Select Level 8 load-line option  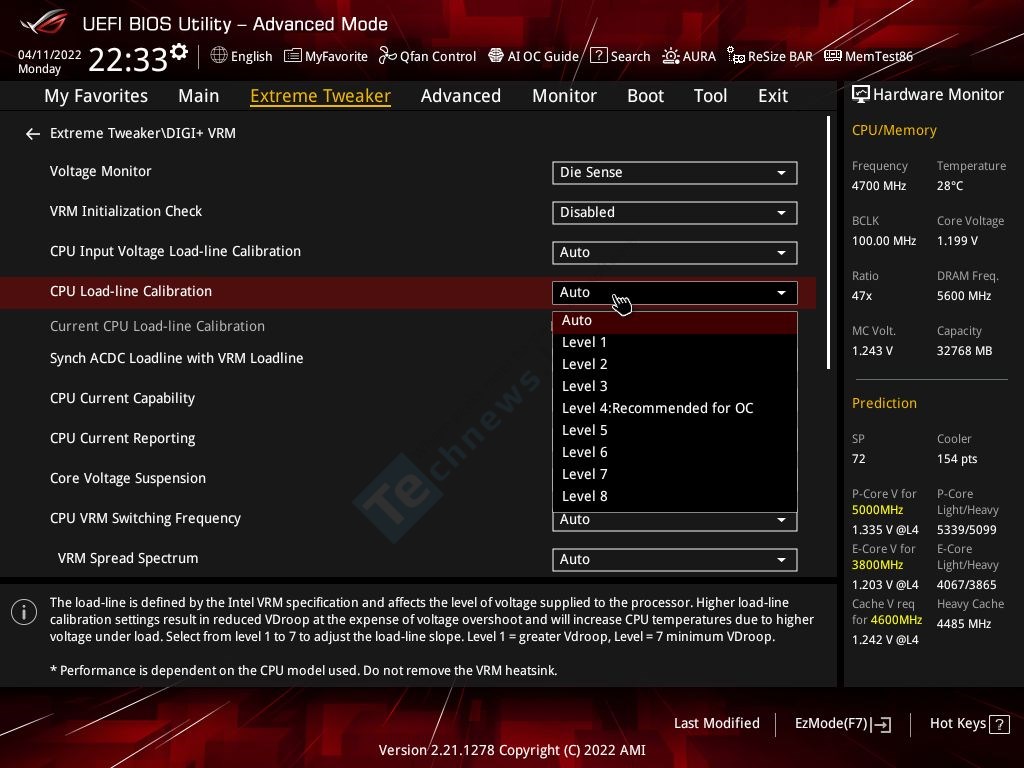tap(675, 496)
